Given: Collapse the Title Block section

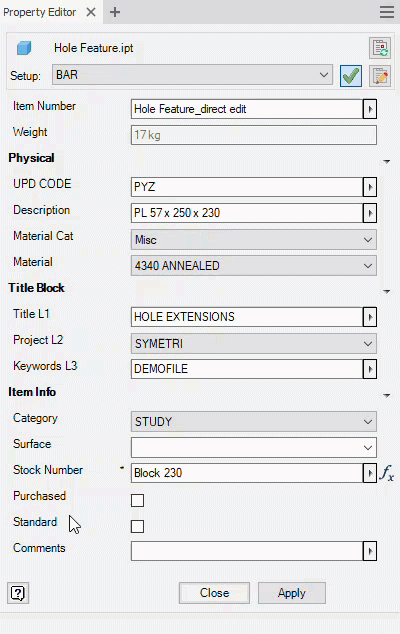Looking at the screenshot, I should (386, 291).
